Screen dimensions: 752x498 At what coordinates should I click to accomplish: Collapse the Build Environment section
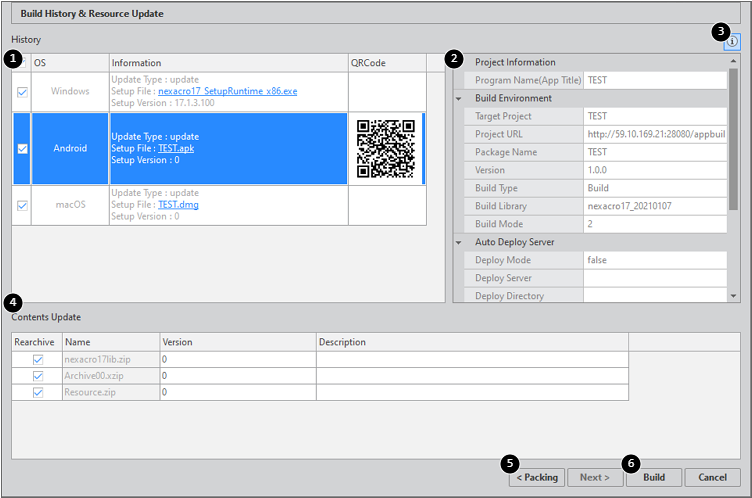coord(459,98)
